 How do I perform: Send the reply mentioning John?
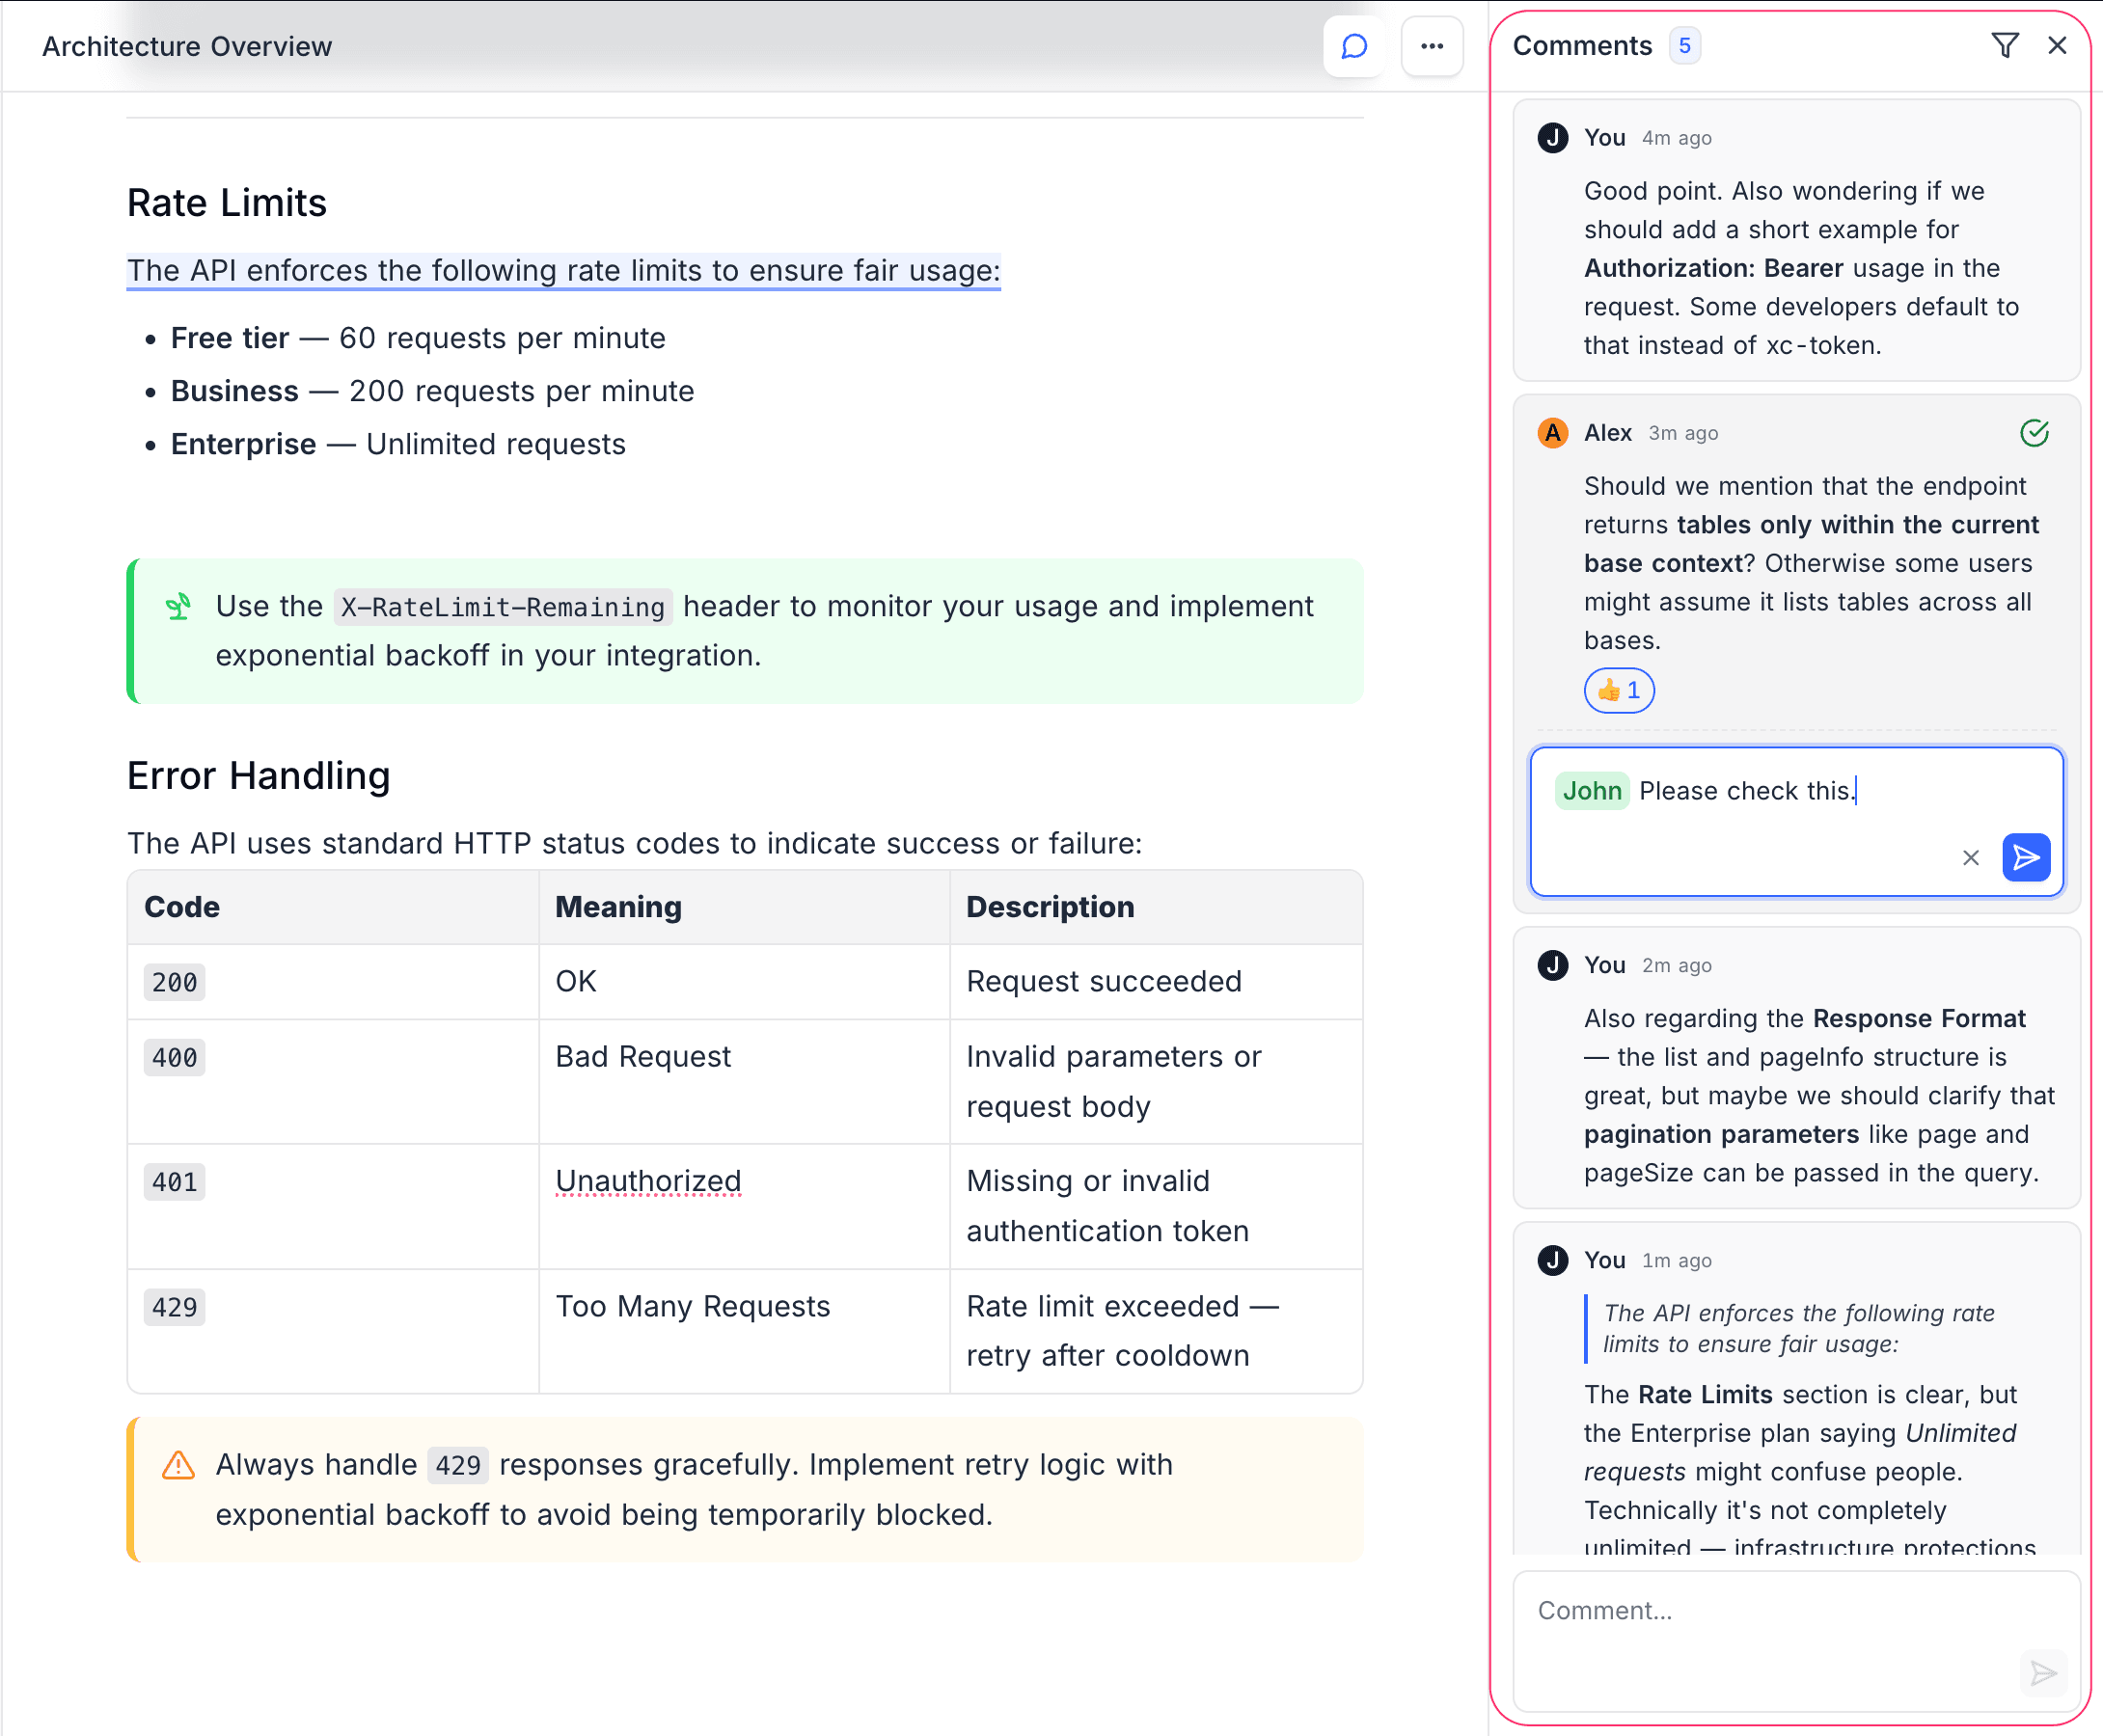coord(2025,857)
